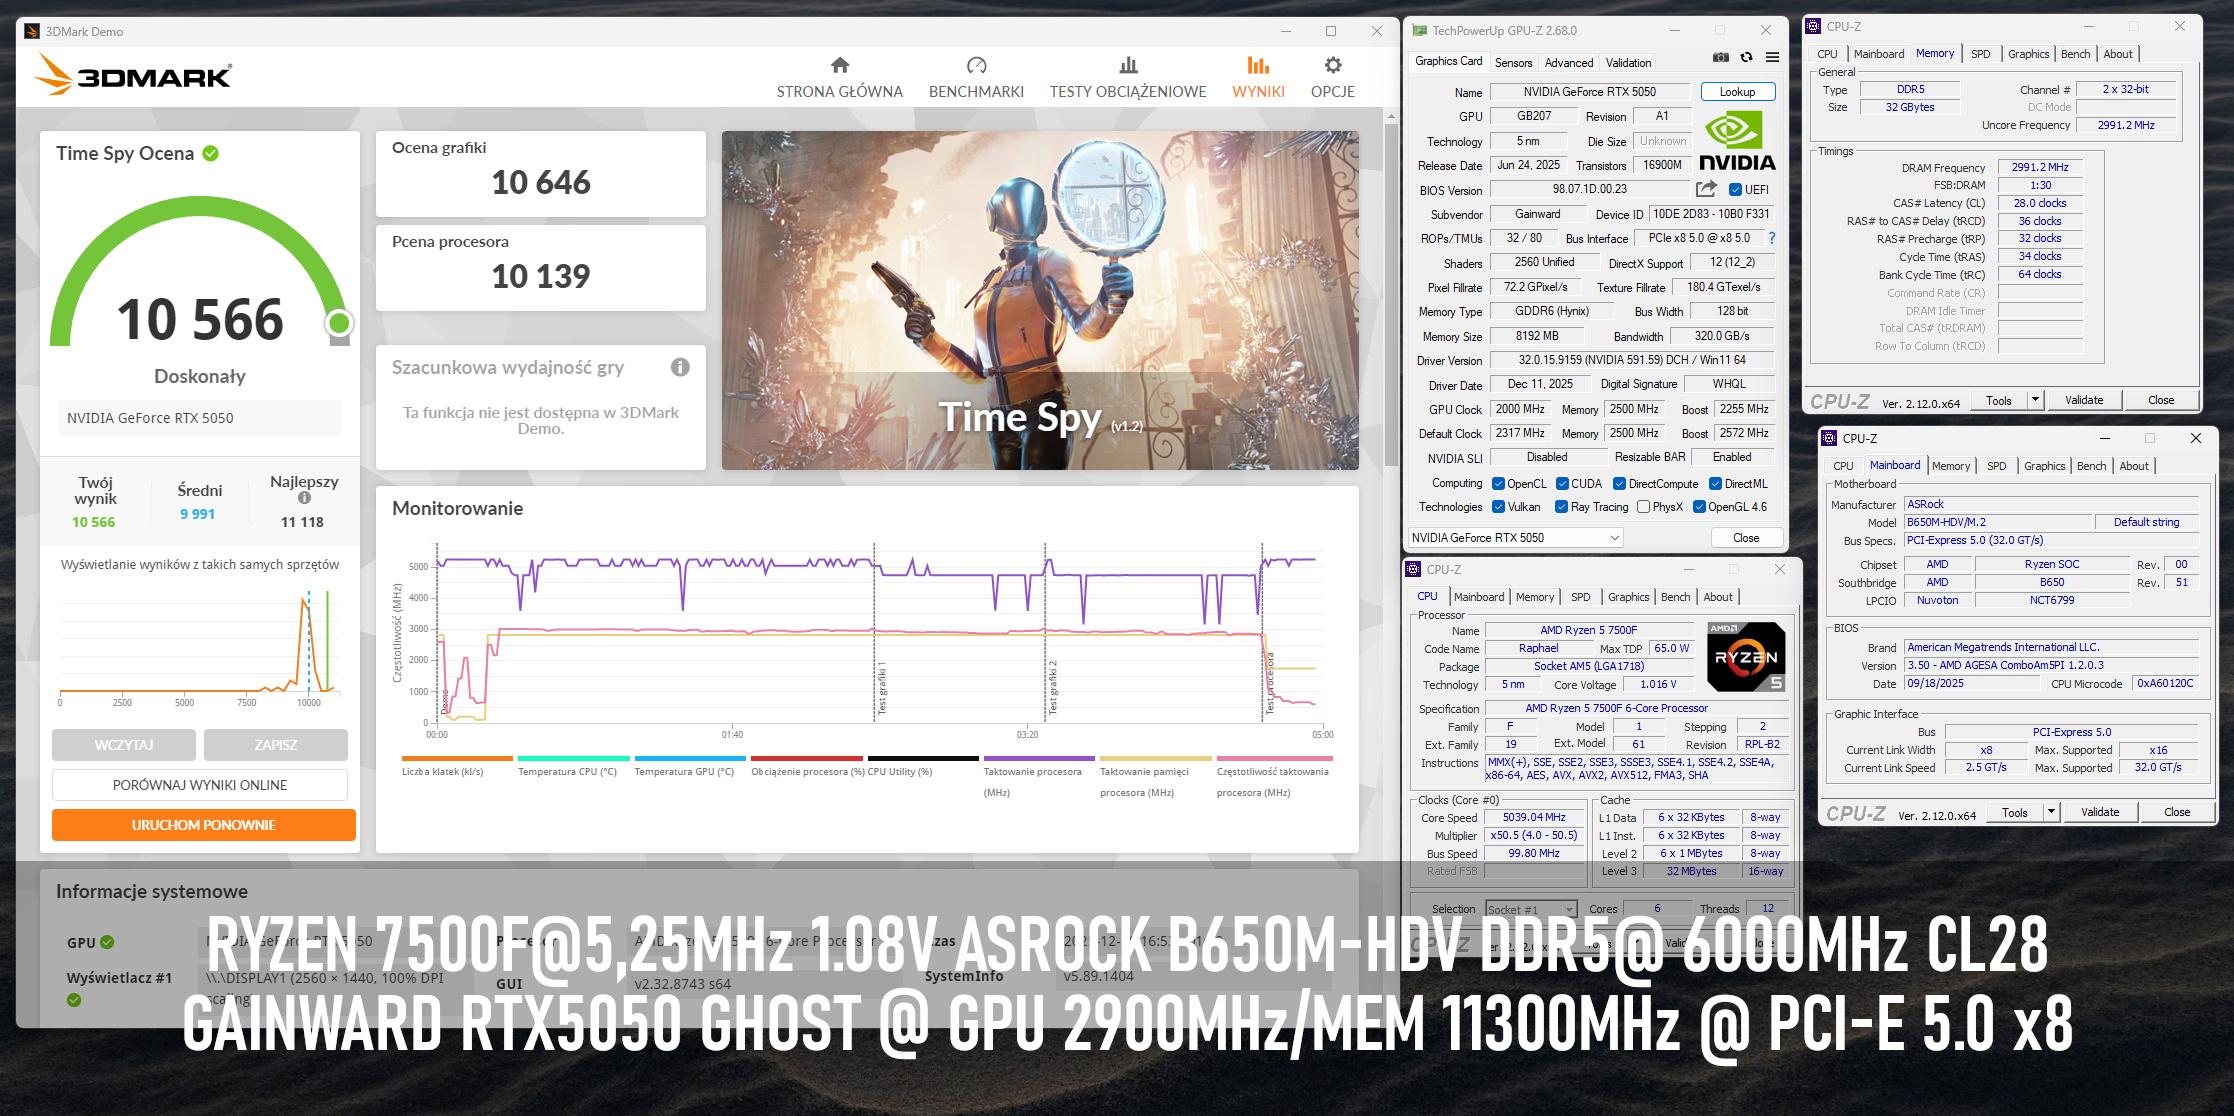Toggle the Ray Tracing checkbox
Viewport: 2234px width, 1116px height.
click(1561, 507)
